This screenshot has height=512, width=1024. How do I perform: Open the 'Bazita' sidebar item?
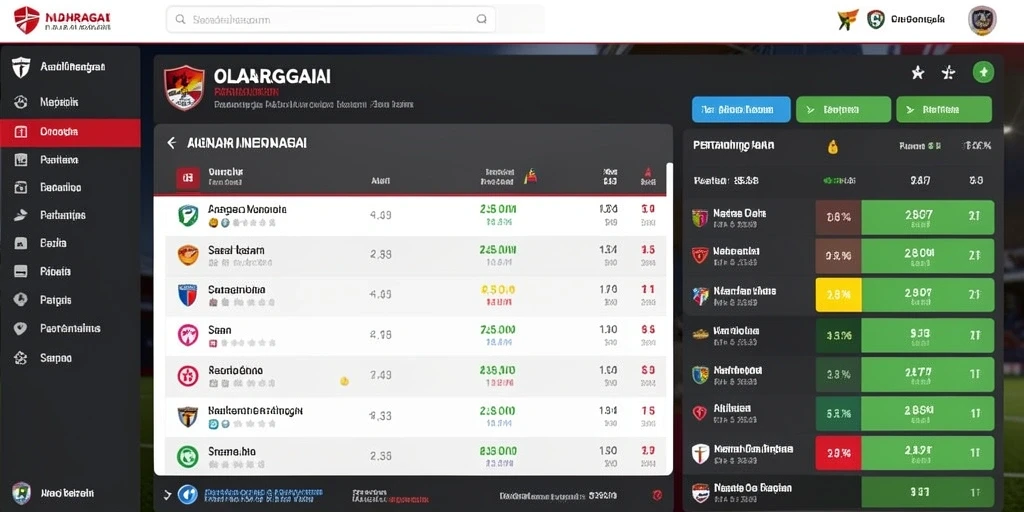click(70, 243)
